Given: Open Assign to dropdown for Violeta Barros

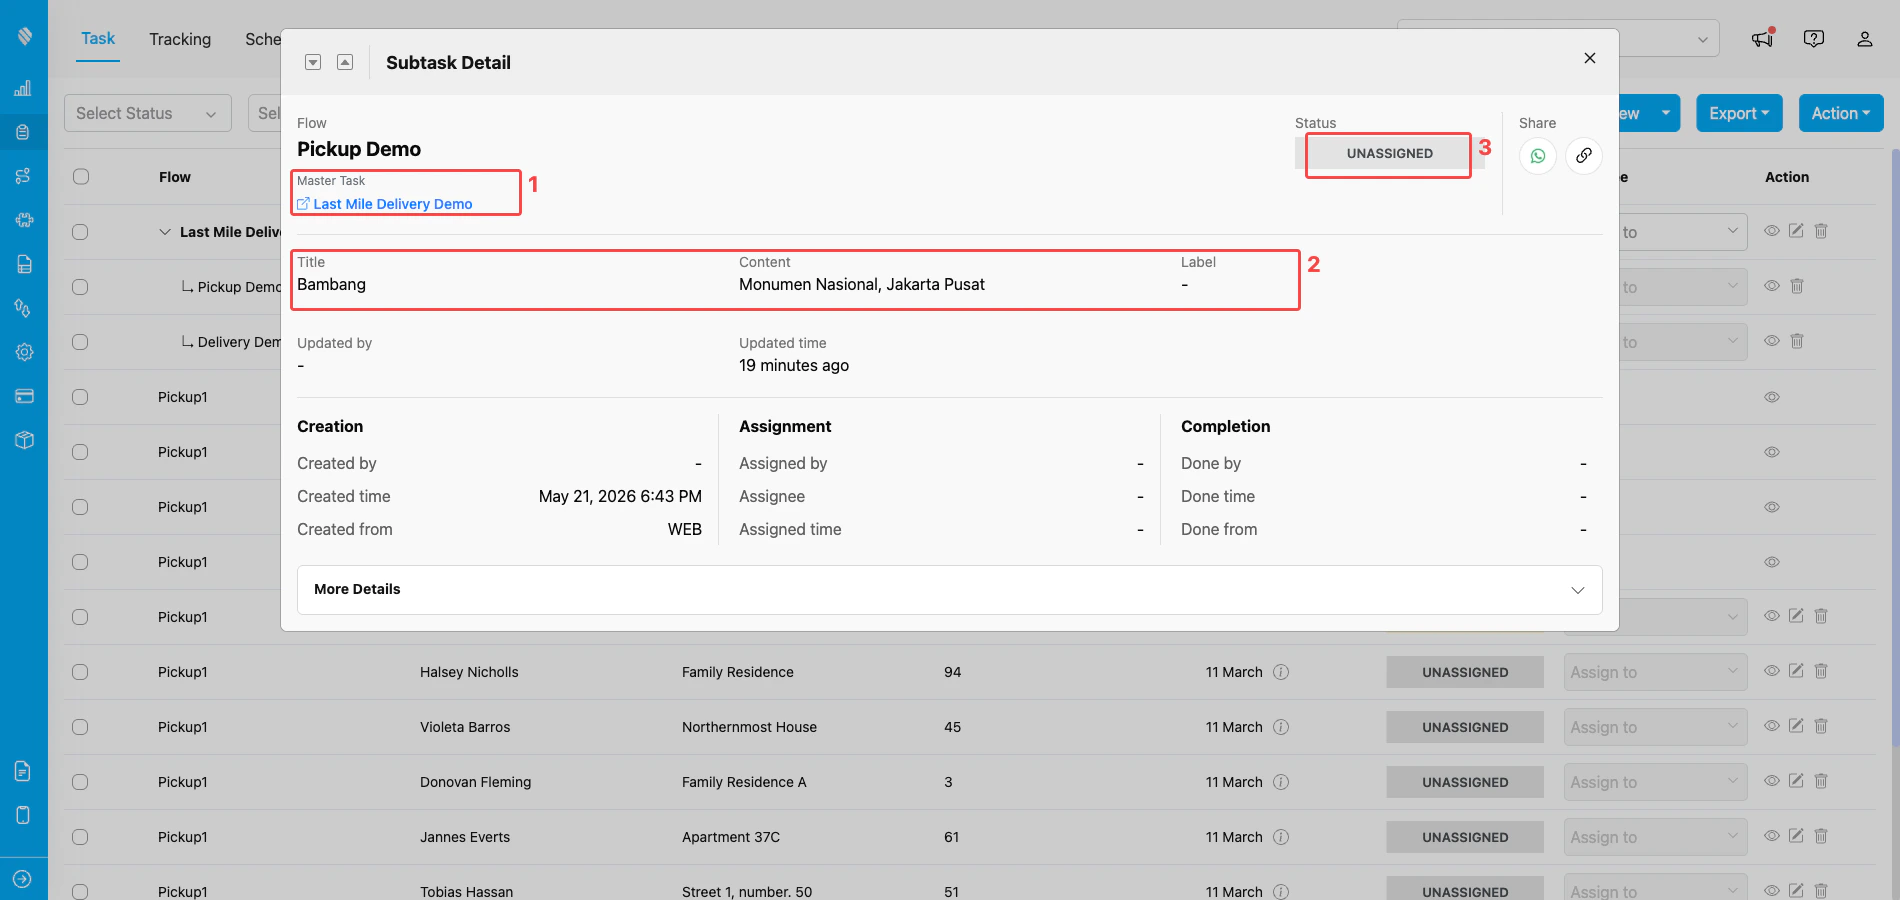Looking at the screenshot, I should click(1655, 727).
